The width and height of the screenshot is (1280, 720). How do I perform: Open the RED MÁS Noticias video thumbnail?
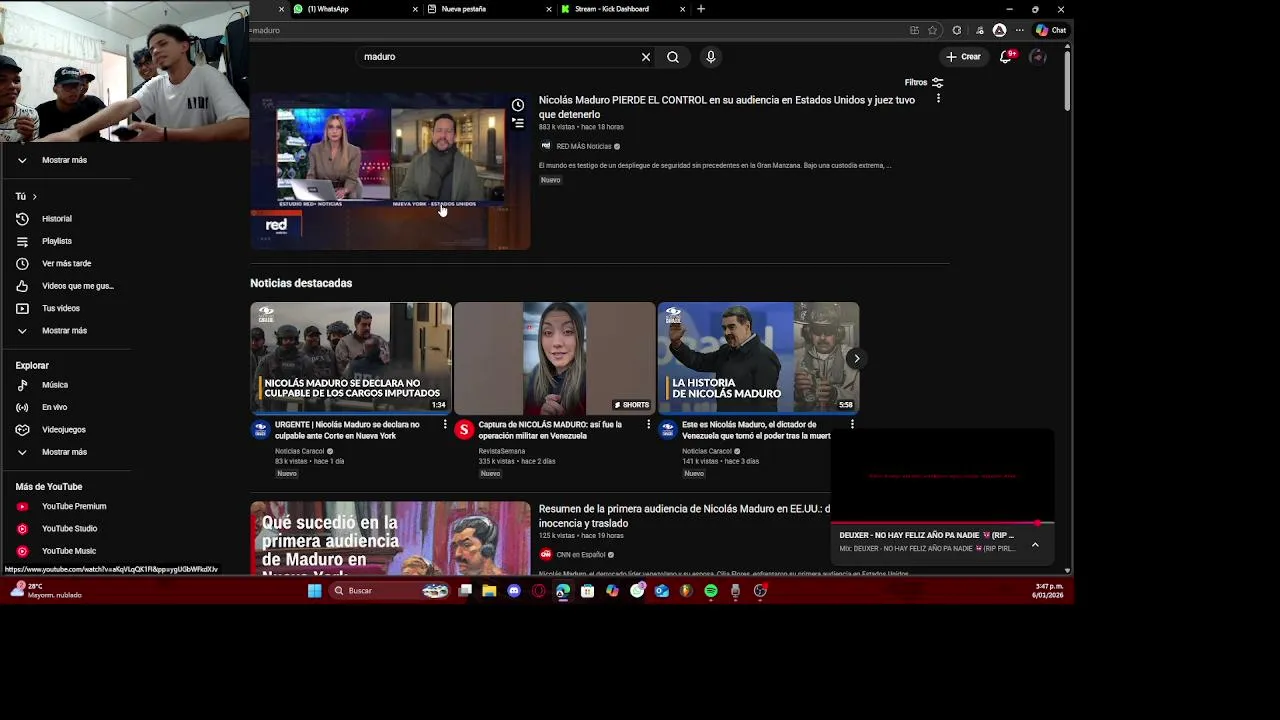tap(390, 171)
